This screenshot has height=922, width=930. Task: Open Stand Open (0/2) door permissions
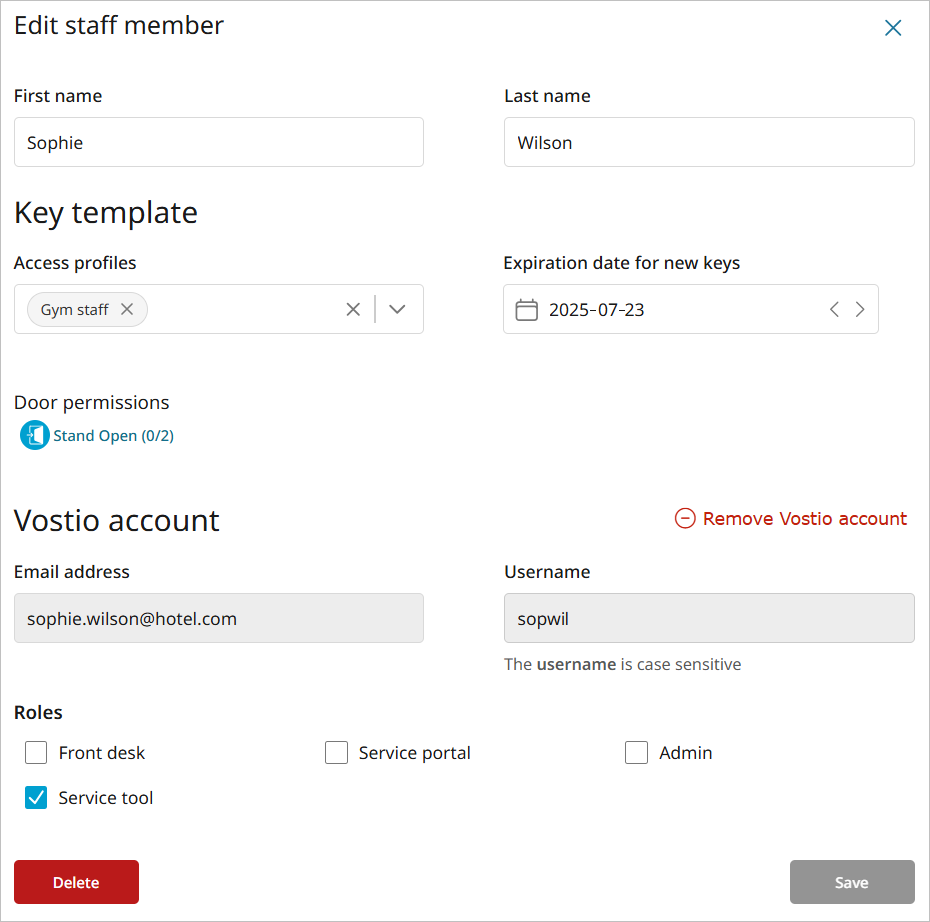113,436
